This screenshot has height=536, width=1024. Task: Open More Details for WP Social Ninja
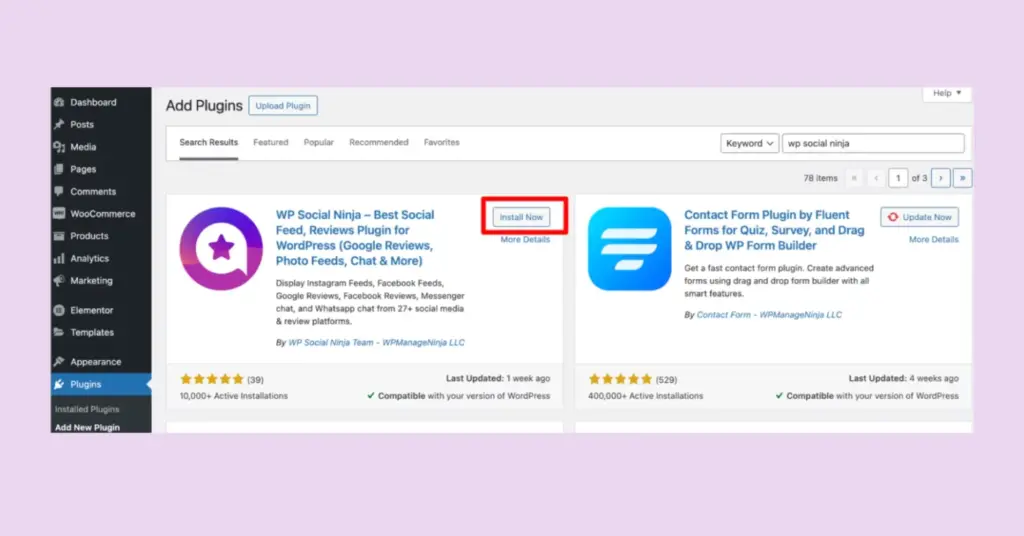click(x=525, y=240)
